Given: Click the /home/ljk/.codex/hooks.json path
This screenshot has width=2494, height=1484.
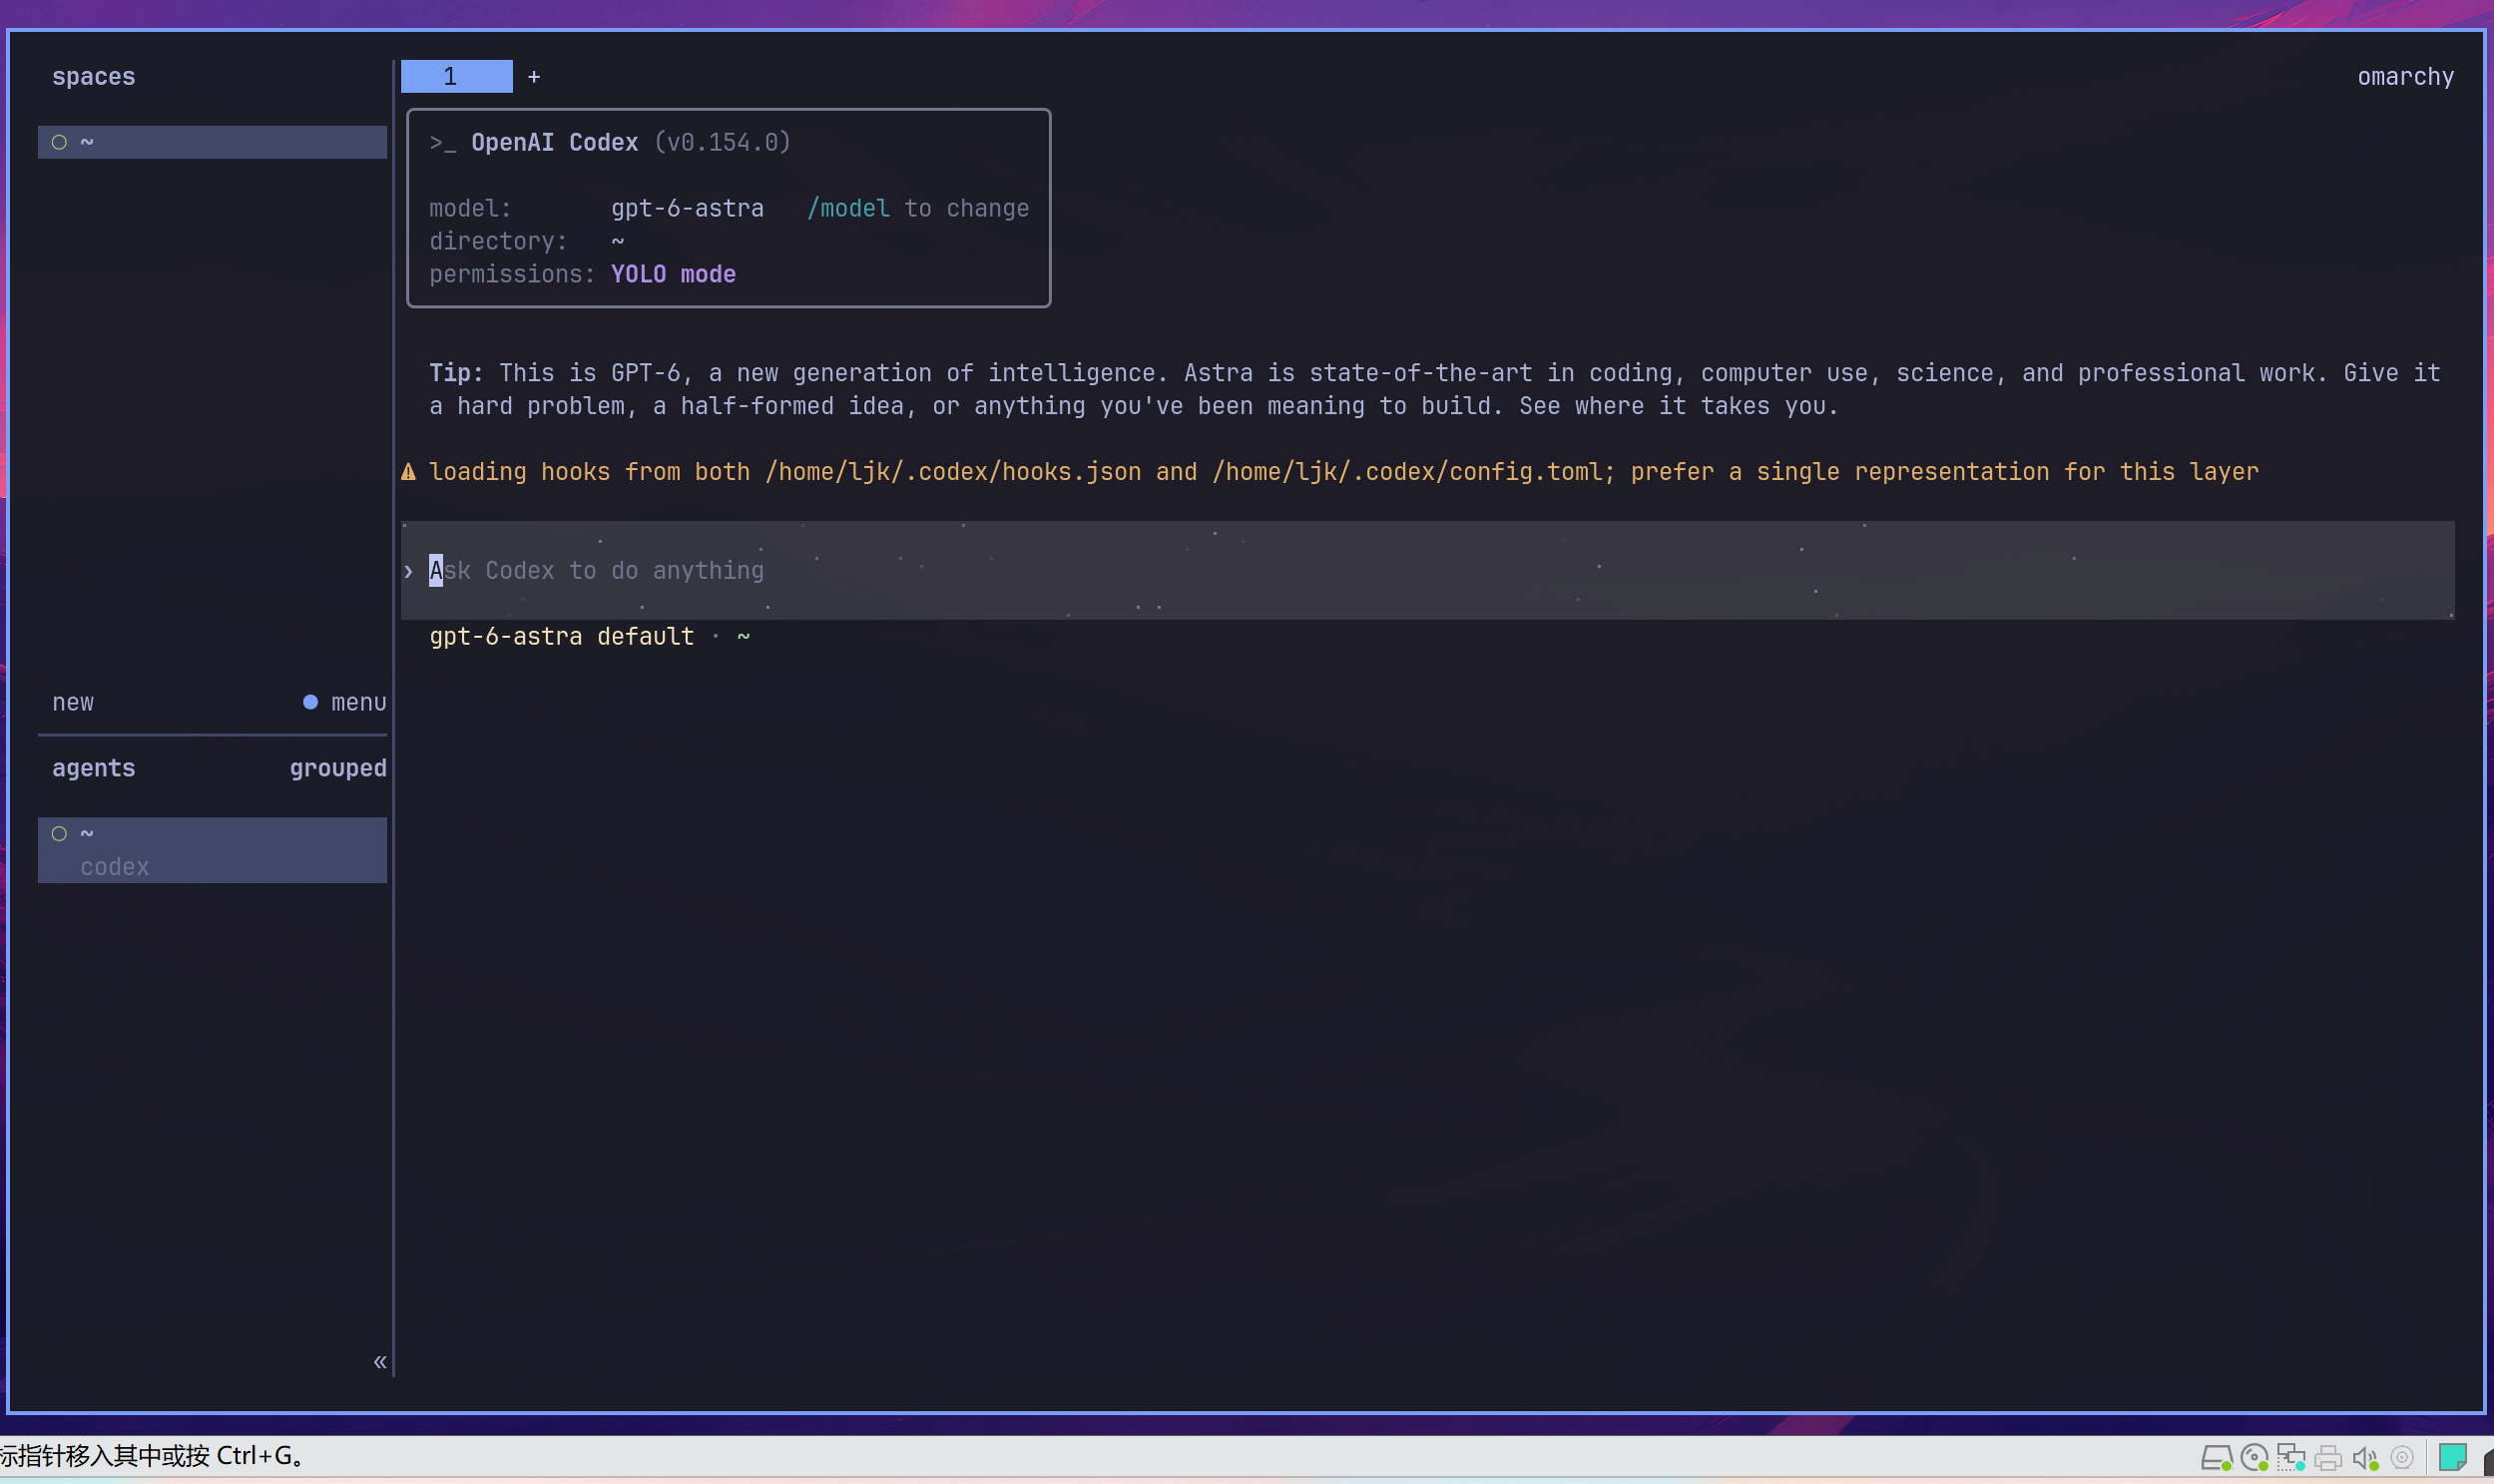Looking at the screenshot, I should [x=953, y=472].
